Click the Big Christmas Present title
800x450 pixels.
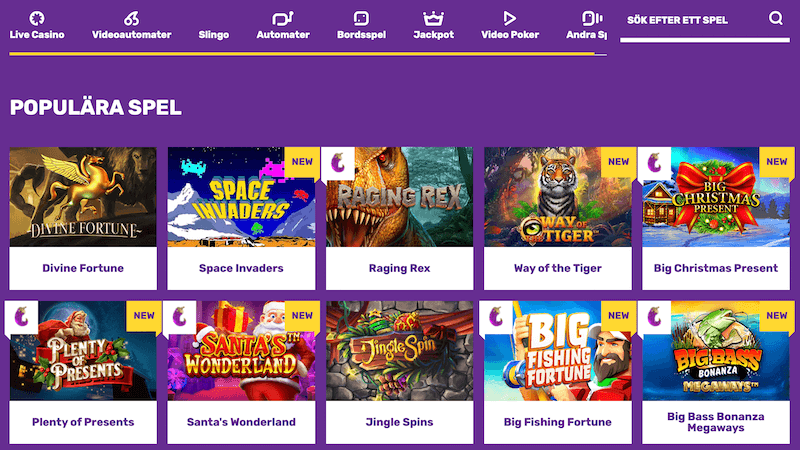(716, 268)
